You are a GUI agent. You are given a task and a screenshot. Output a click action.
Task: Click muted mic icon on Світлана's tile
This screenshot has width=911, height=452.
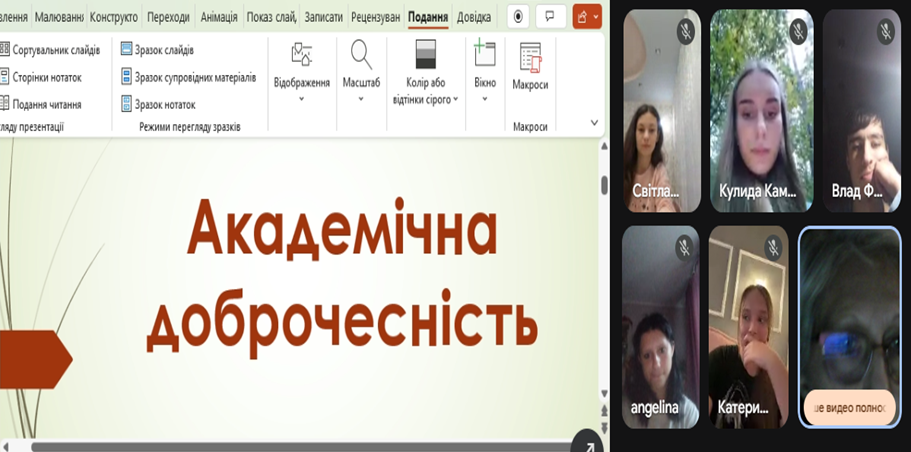tap(685, 31)
